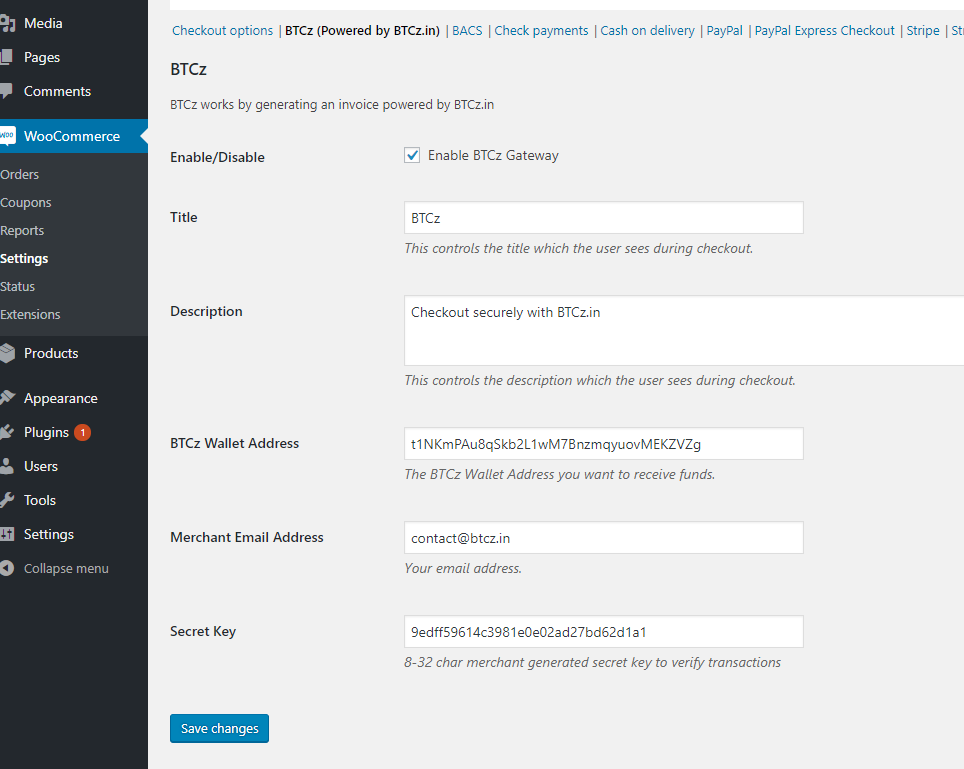Open Plugins via the plug icon

pyautogui.click(x=7, y=432)
